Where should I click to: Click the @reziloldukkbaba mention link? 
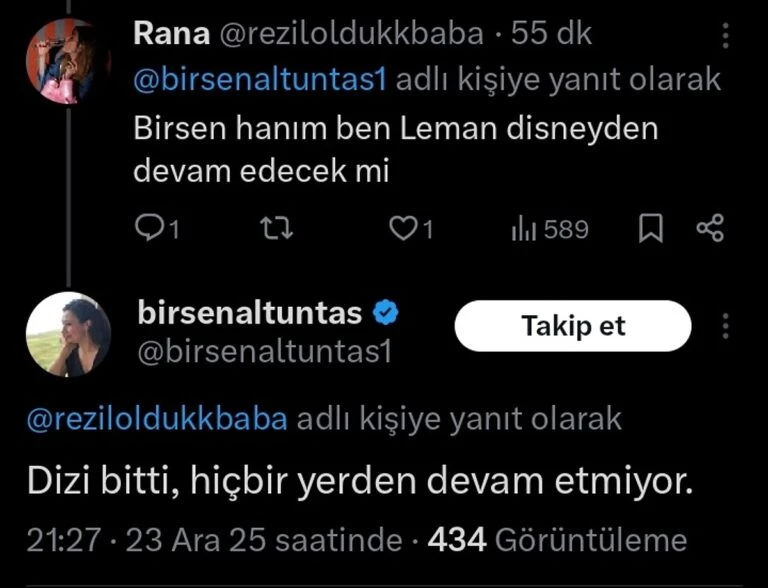click(156, 418)
